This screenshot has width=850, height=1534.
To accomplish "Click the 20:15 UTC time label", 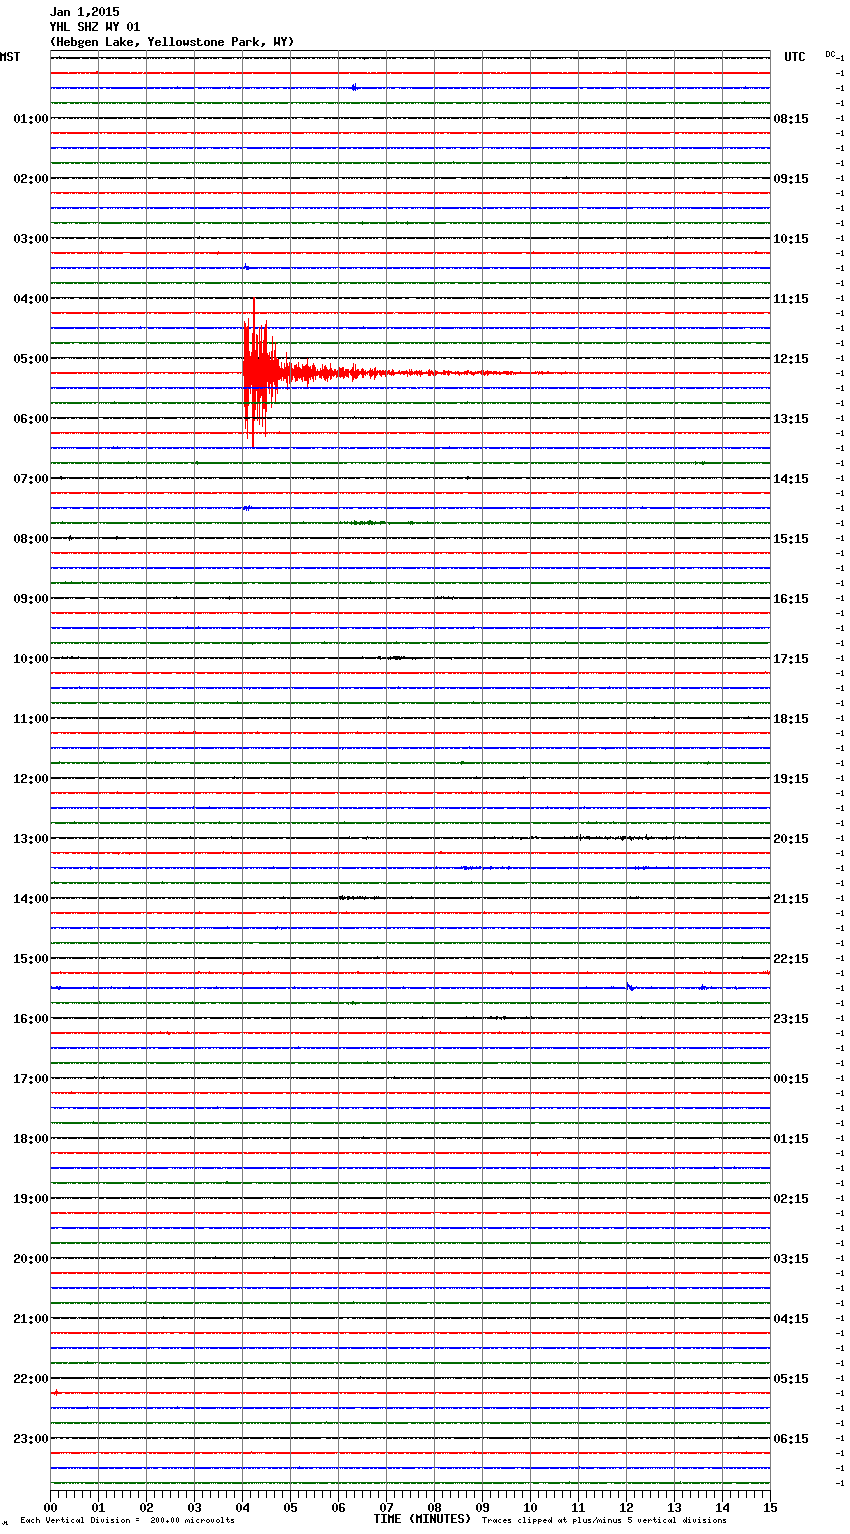I will [x=791, y=839].
